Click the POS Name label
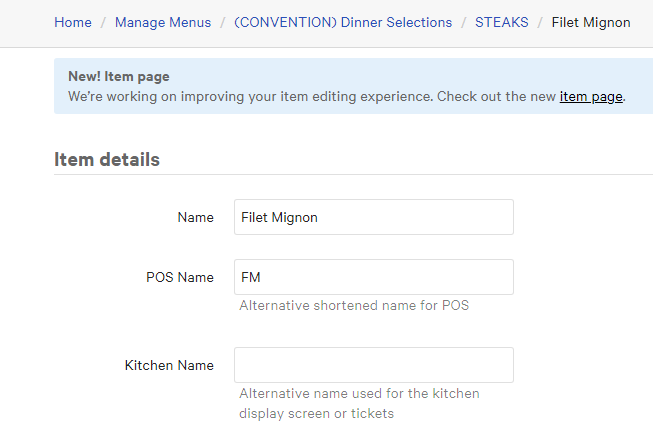The width and height of the screenshot is (653, 439). coord(180,277)
